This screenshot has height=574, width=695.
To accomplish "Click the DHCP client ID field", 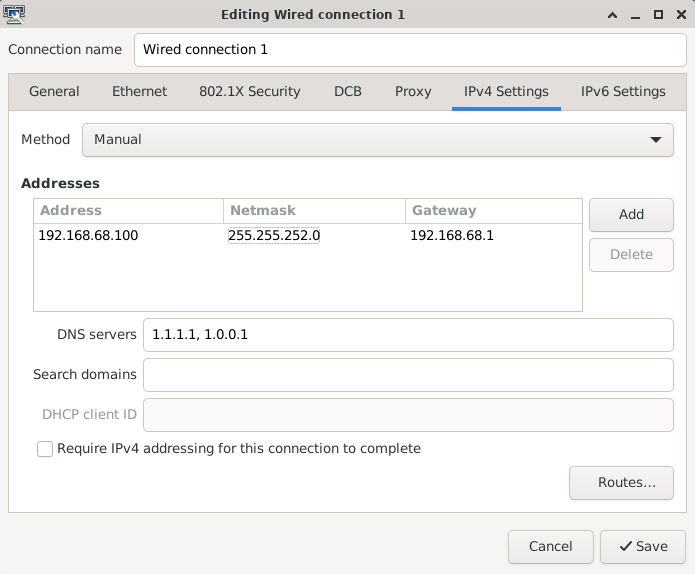I will click(408, 415).
